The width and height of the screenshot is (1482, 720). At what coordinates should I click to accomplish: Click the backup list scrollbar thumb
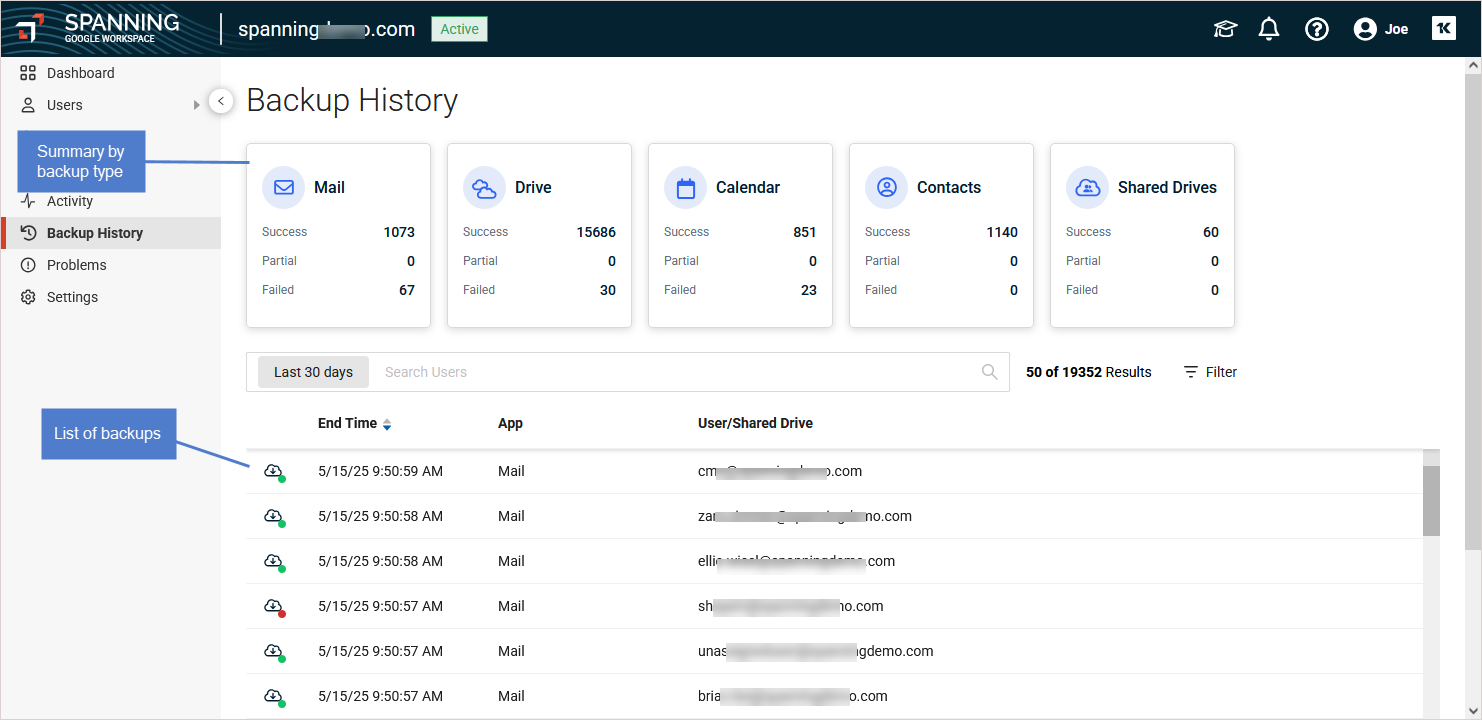(x=1431, y=500)
